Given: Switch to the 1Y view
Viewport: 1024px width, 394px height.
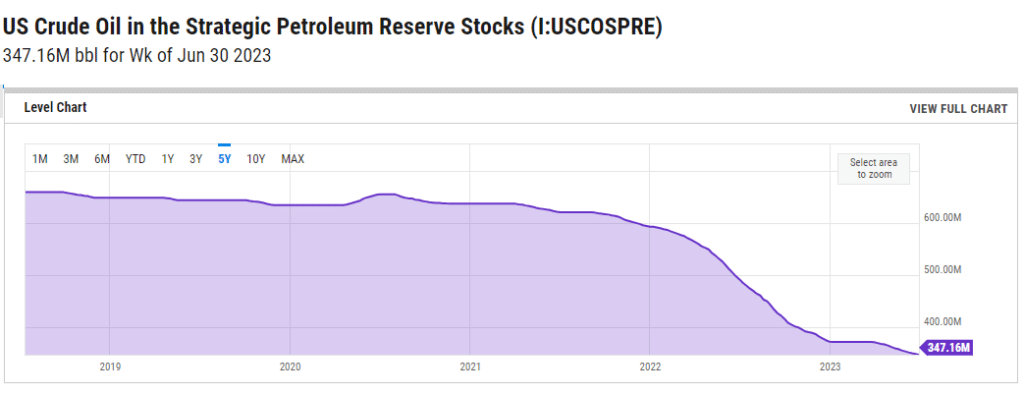Looking at the screenshot, I should [x=168, y=159].
